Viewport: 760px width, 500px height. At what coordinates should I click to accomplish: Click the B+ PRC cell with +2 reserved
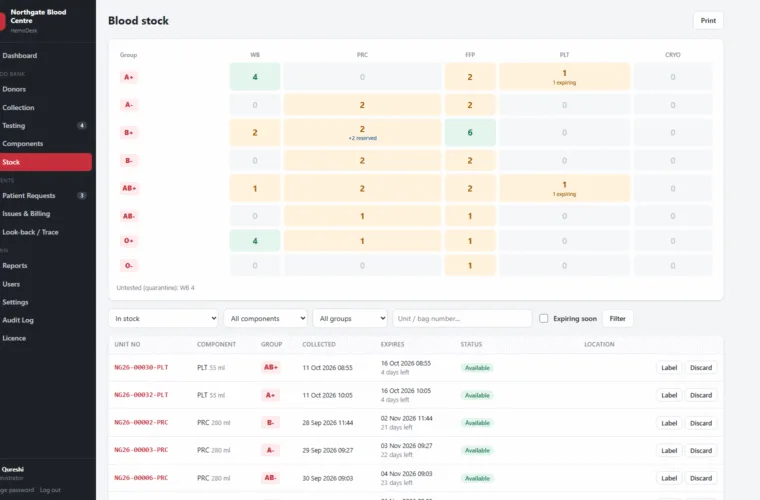pos(362,132)
